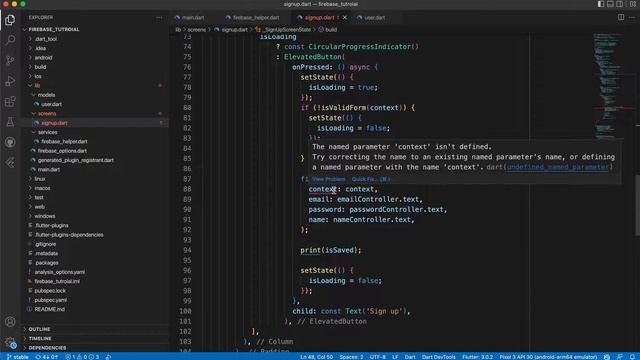Customize layout icon in title bar
Viewport: 640px width, 360px height.
click(x=633, y=4)
